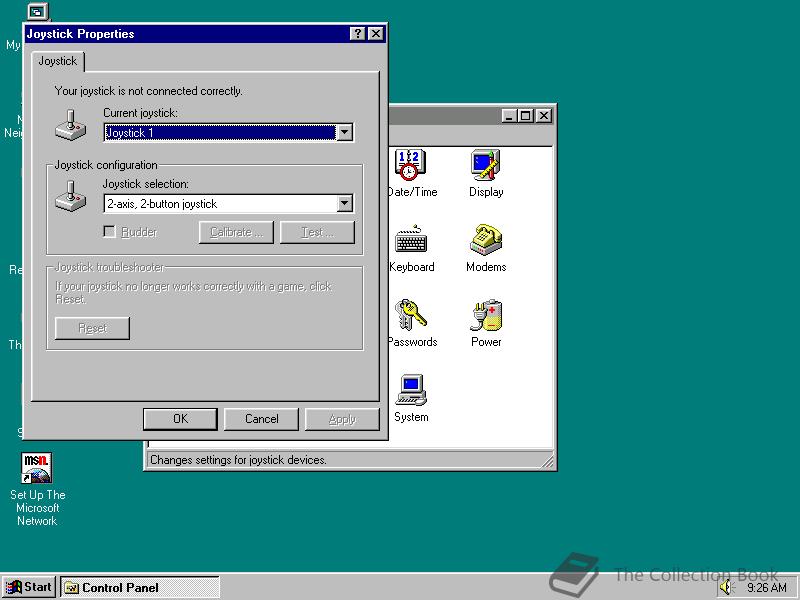
Task: Click the OK button
Action: pyautogui.click(x=180, y=418)
